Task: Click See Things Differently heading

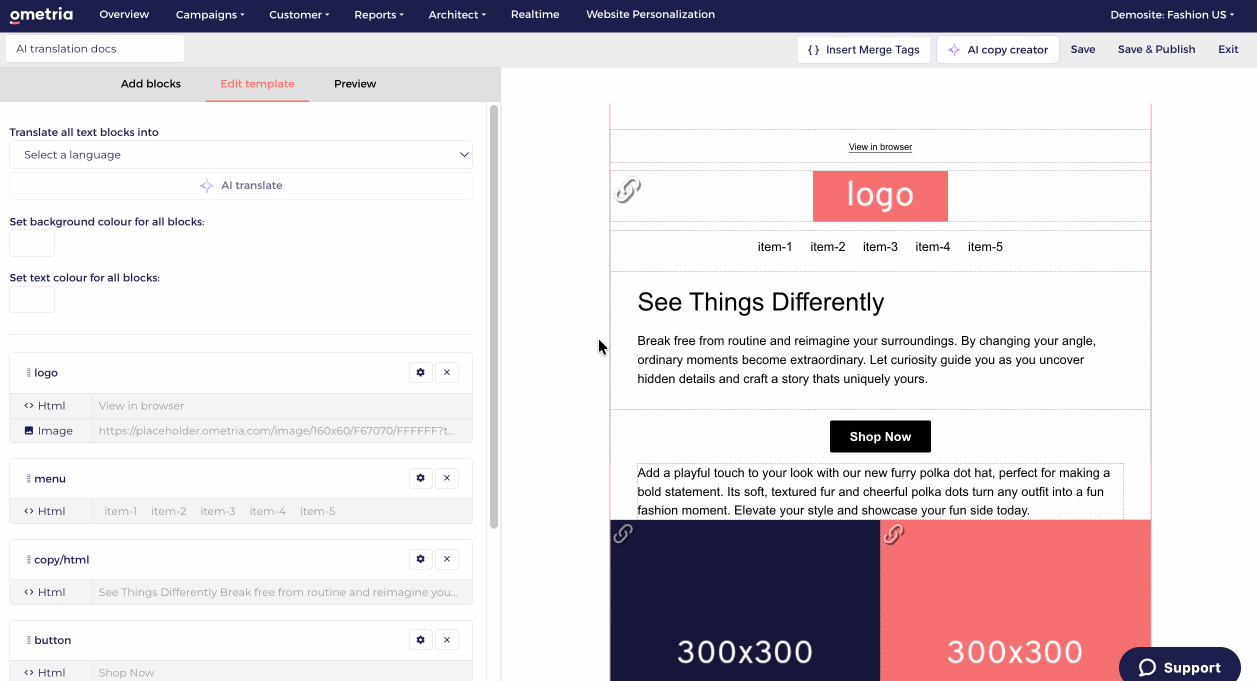Action: pyautogui.click(x=761, y=302)
